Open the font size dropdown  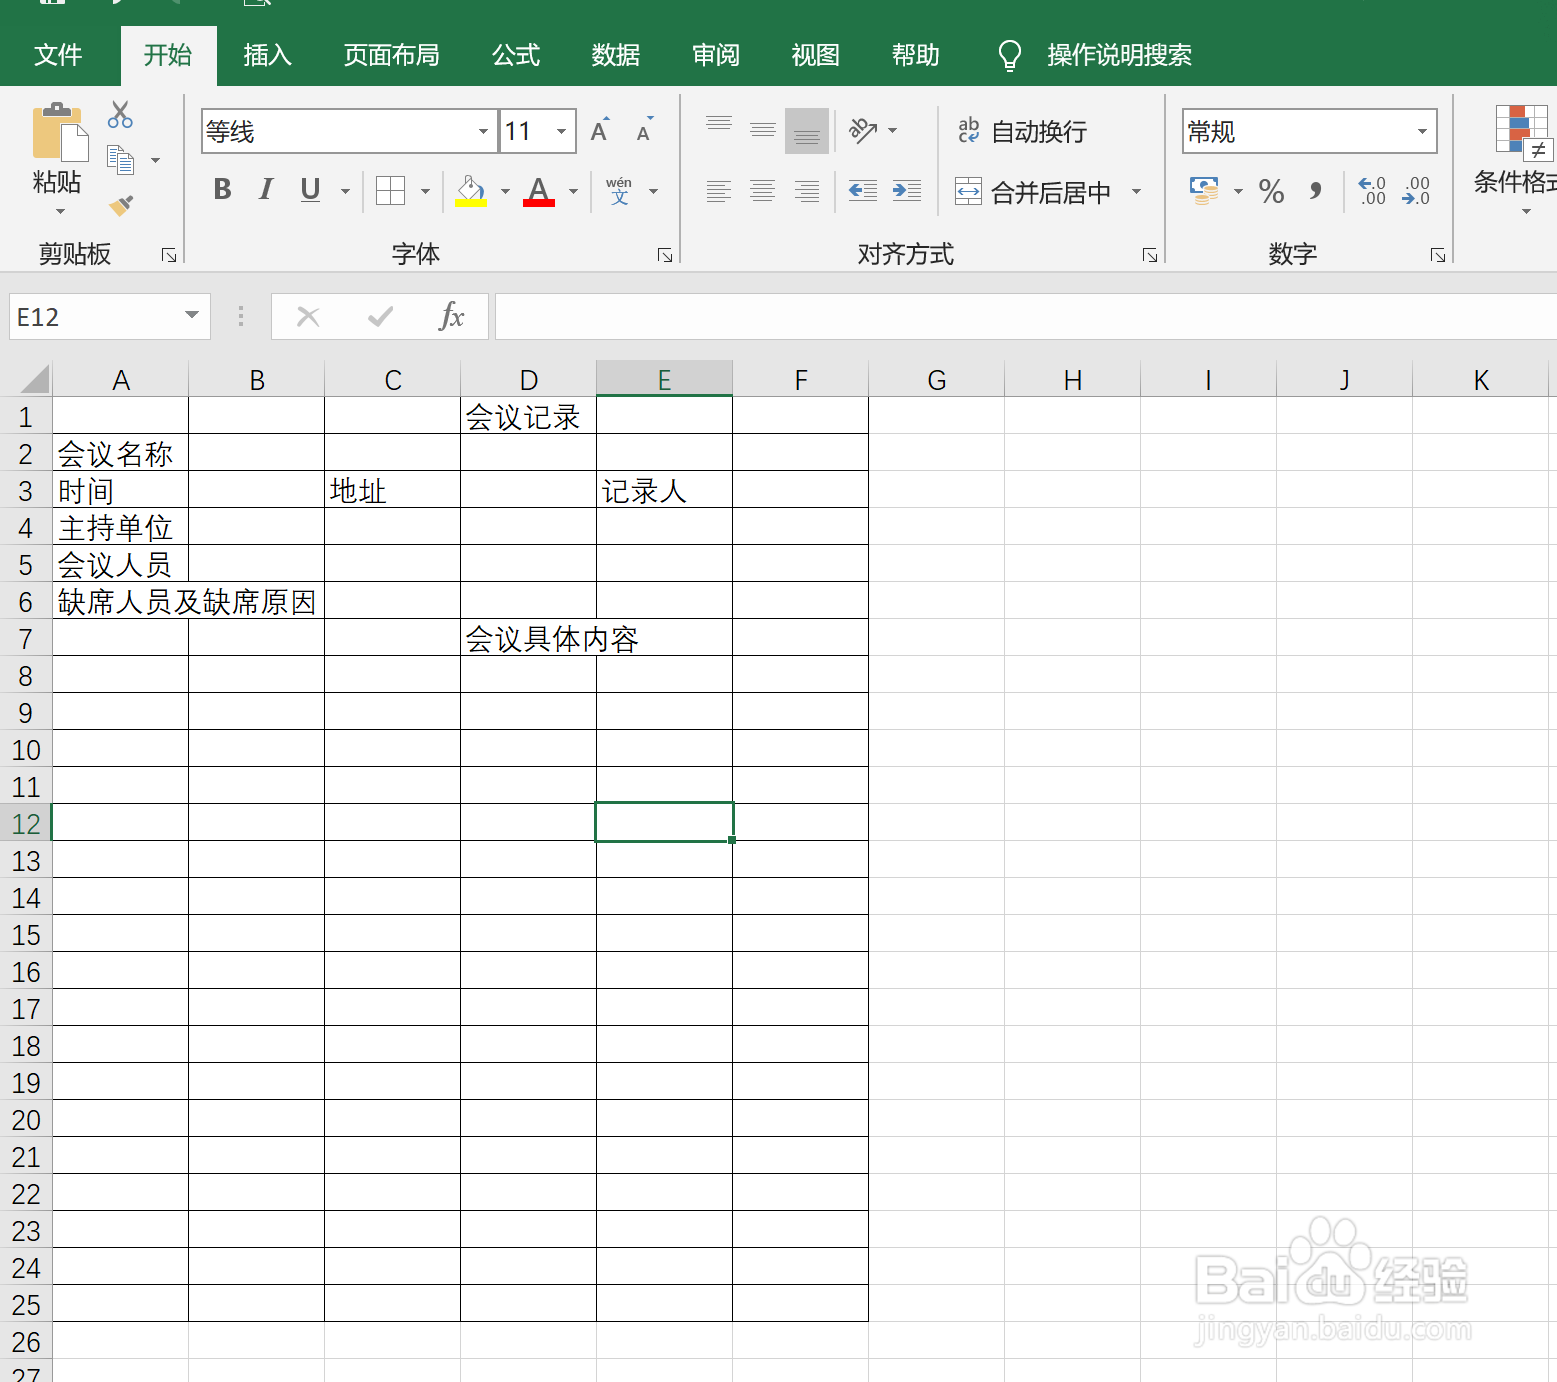(x=561, y=131)
